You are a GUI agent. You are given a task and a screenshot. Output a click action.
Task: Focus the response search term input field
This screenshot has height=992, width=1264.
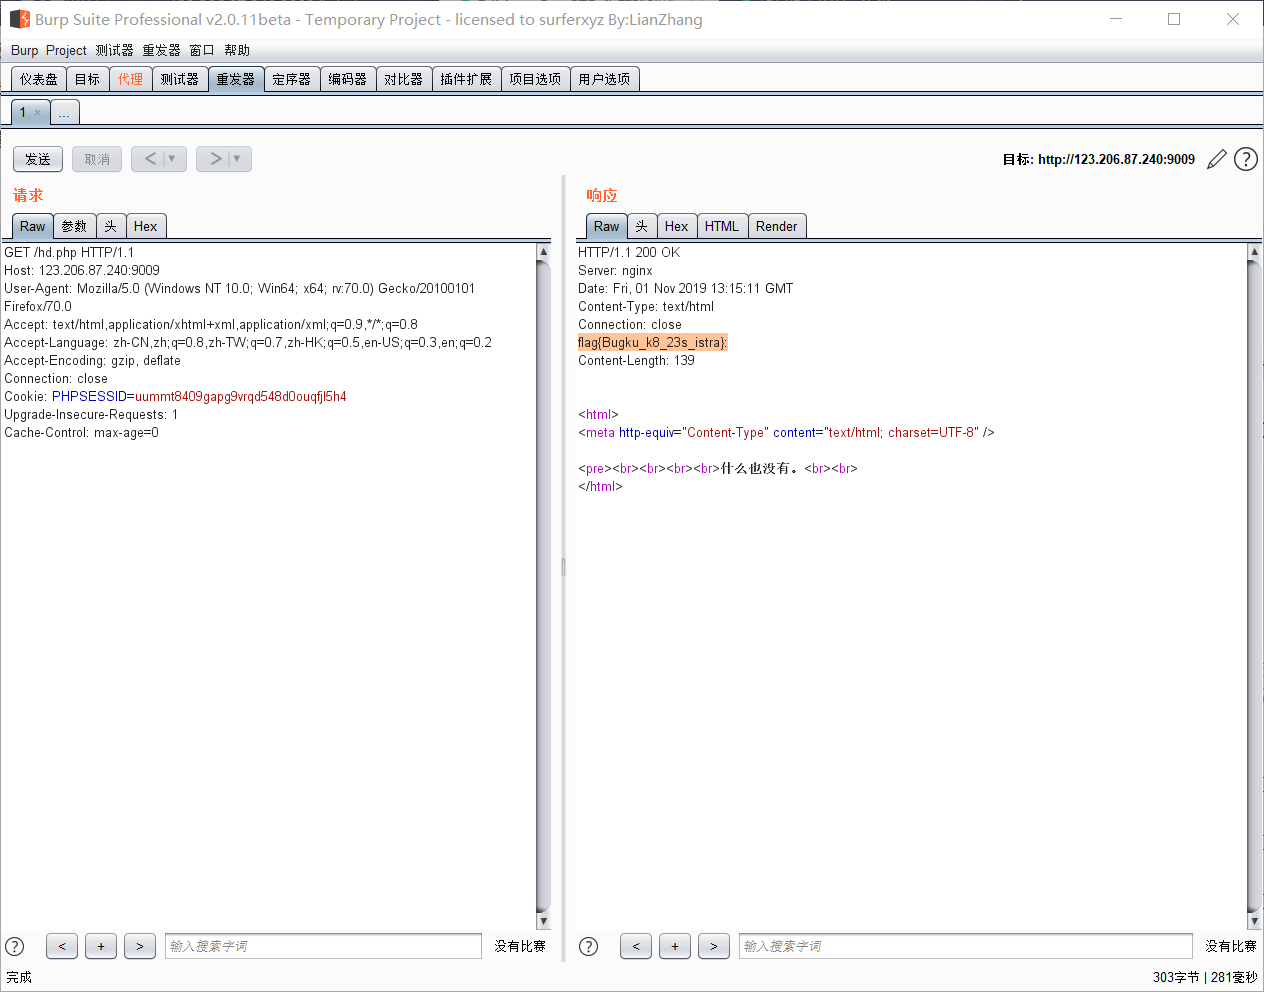pos(966,946)
